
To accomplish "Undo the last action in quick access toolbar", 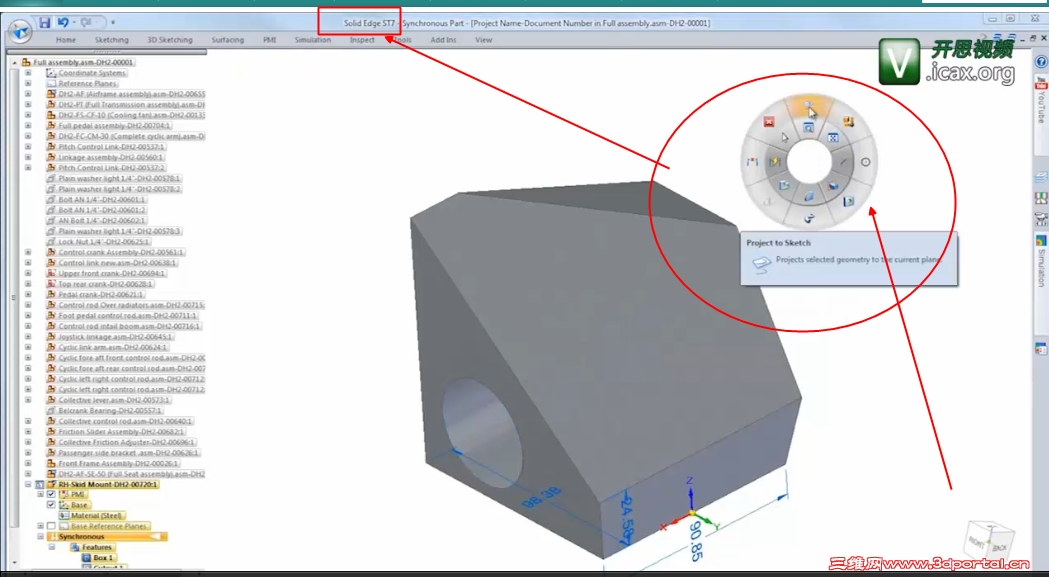I will 63,23.
